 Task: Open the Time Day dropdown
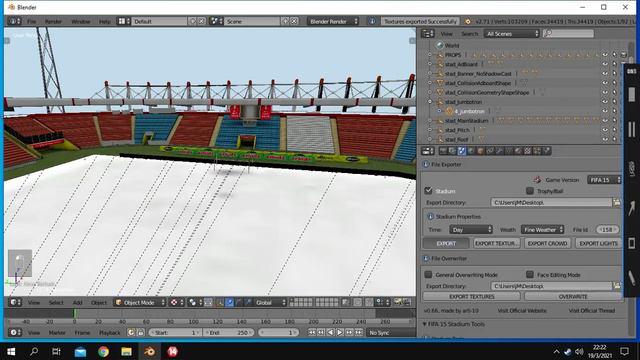[x=471, y=230]
